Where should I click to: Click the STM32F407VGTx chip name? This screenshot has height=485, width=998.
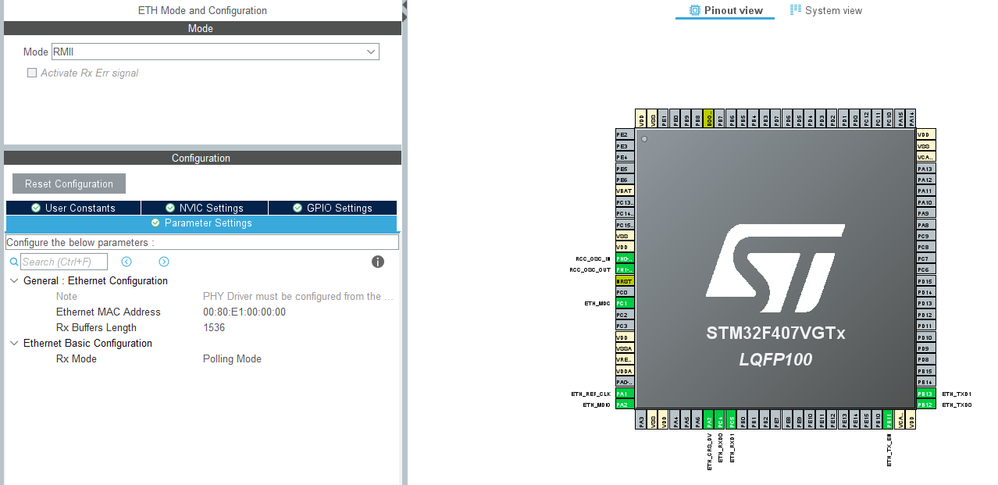tap(775, 333)
